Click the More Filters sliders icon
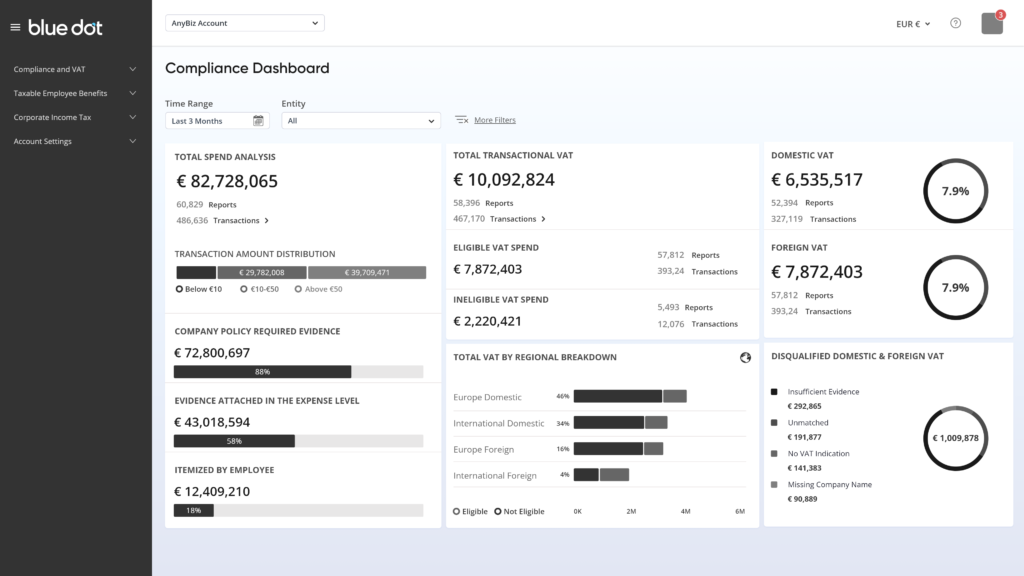The height and width of the screenshot is (576, 1024). (461, 120)
